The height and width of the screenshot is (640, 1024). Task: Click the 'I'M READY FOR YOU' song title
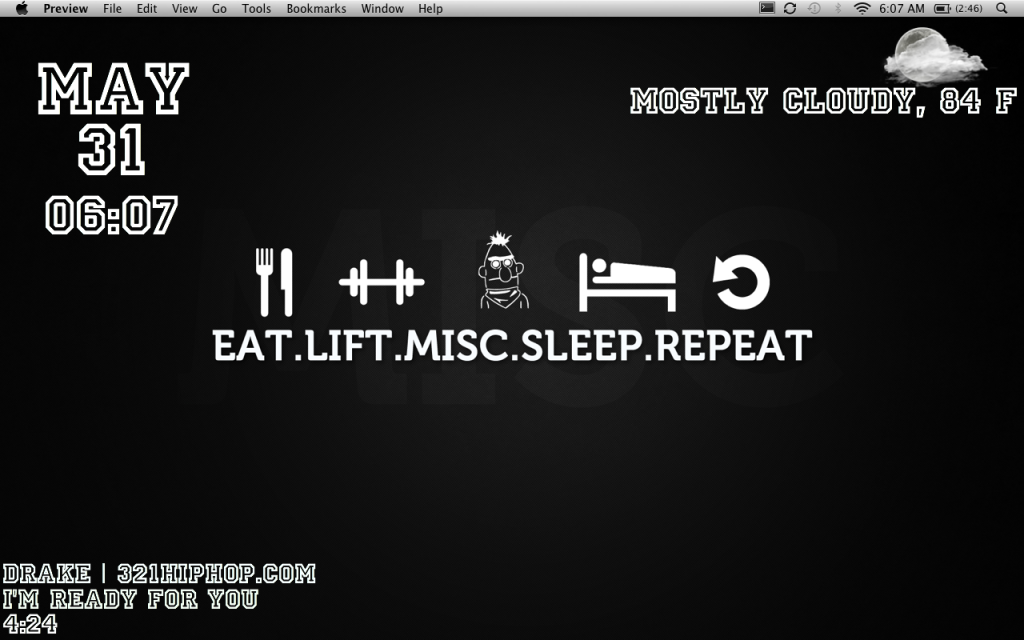click(x=131, y=599)
